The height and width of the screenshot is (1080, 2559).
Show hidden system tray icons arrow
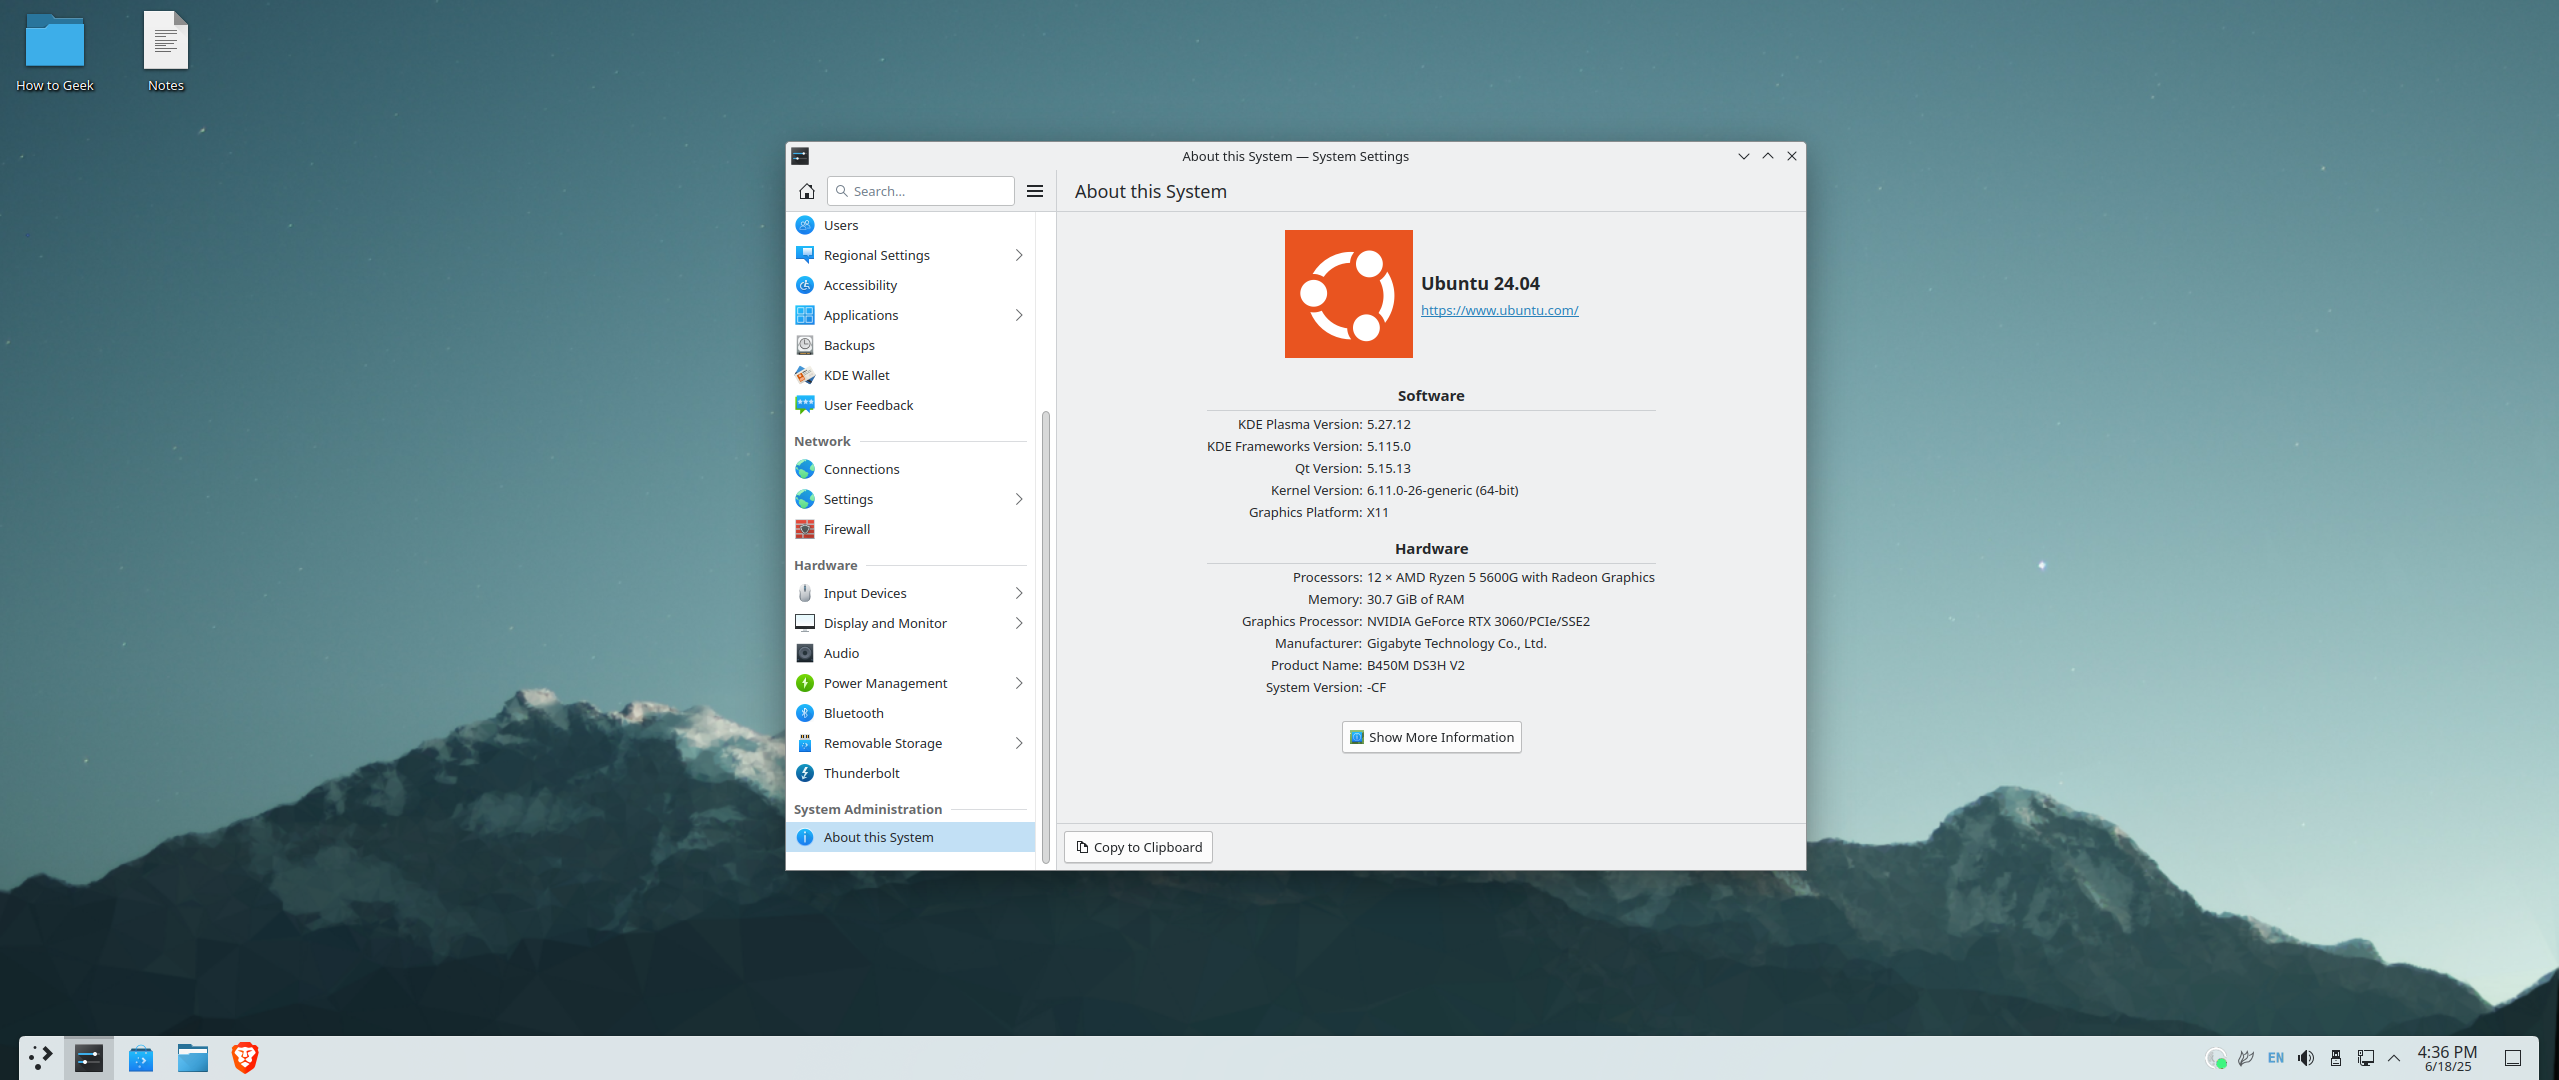click(x=2394, y=1058)
